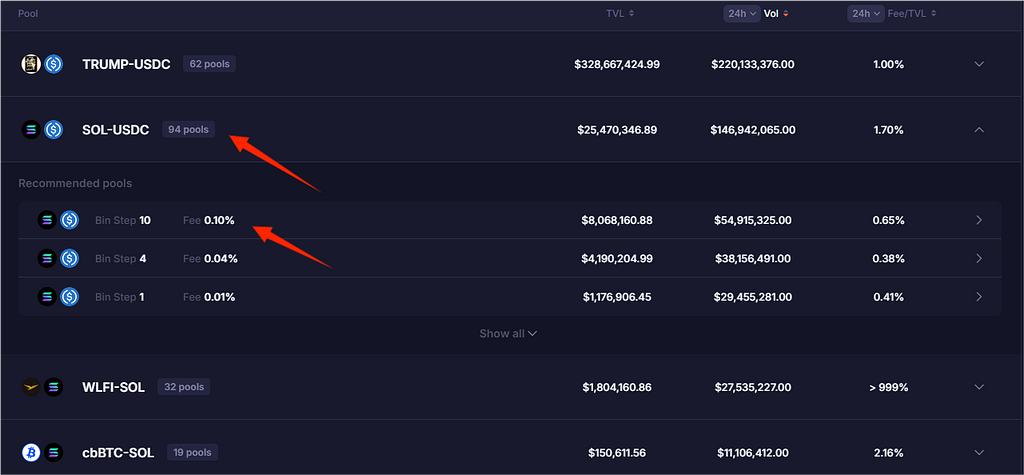Click token icons of Bin Step 4 pool

tap(58, 258)
